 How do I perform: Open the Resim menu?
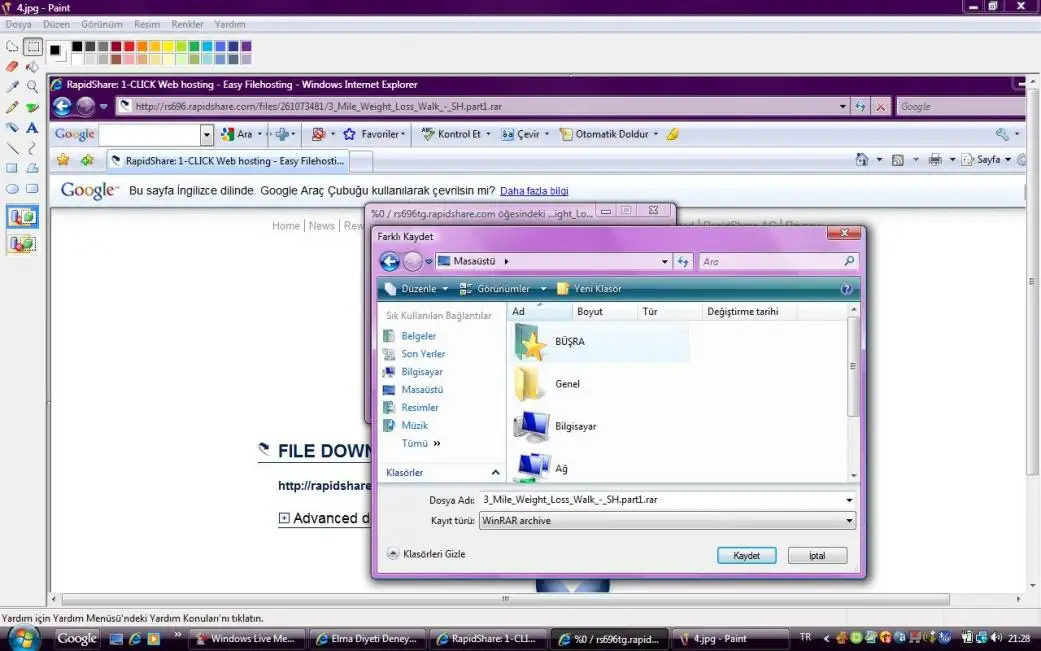point(147,24)
